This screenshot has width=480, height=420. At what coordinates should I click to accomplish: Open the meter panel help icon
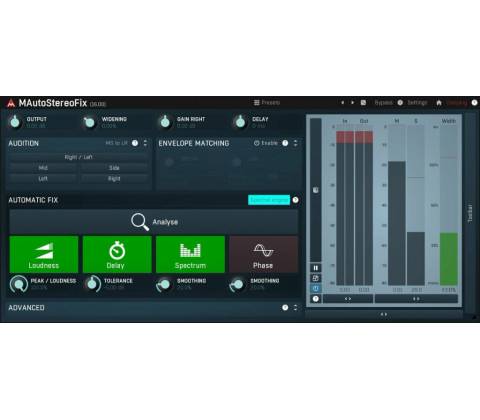[316, 299]
